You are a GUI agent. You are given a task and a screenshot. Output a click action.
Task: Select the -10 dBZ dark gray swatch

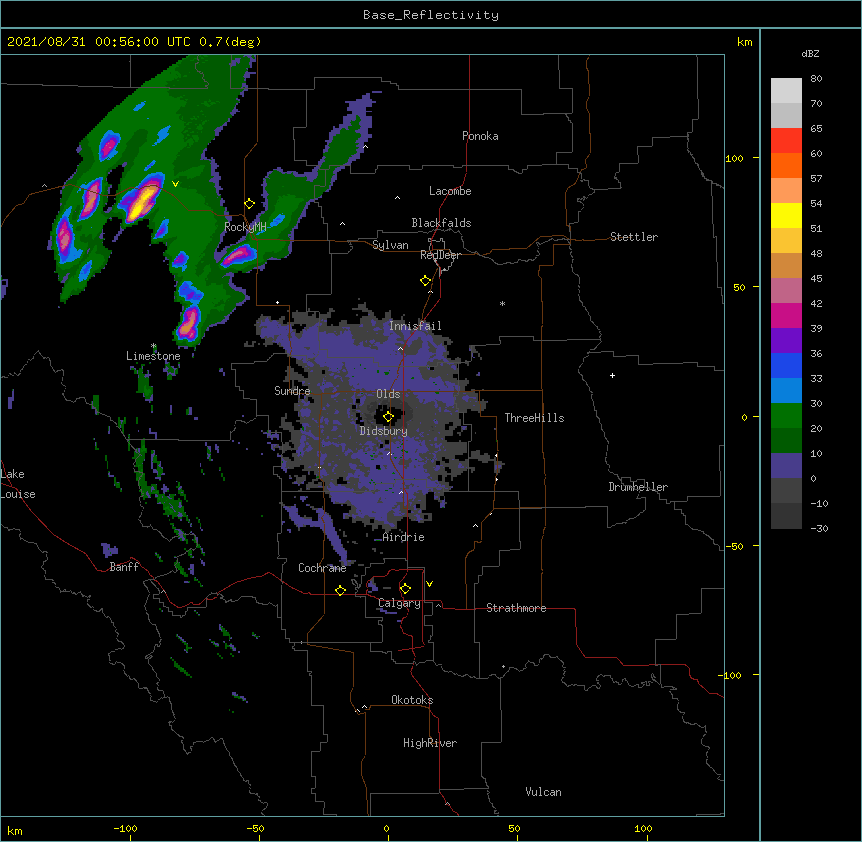[786, 516]
